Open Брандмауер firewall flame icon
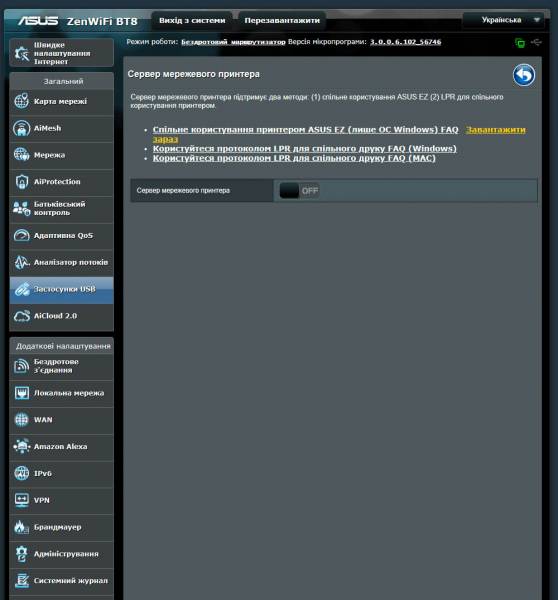558x600 pixels. [x=21, y=527]
